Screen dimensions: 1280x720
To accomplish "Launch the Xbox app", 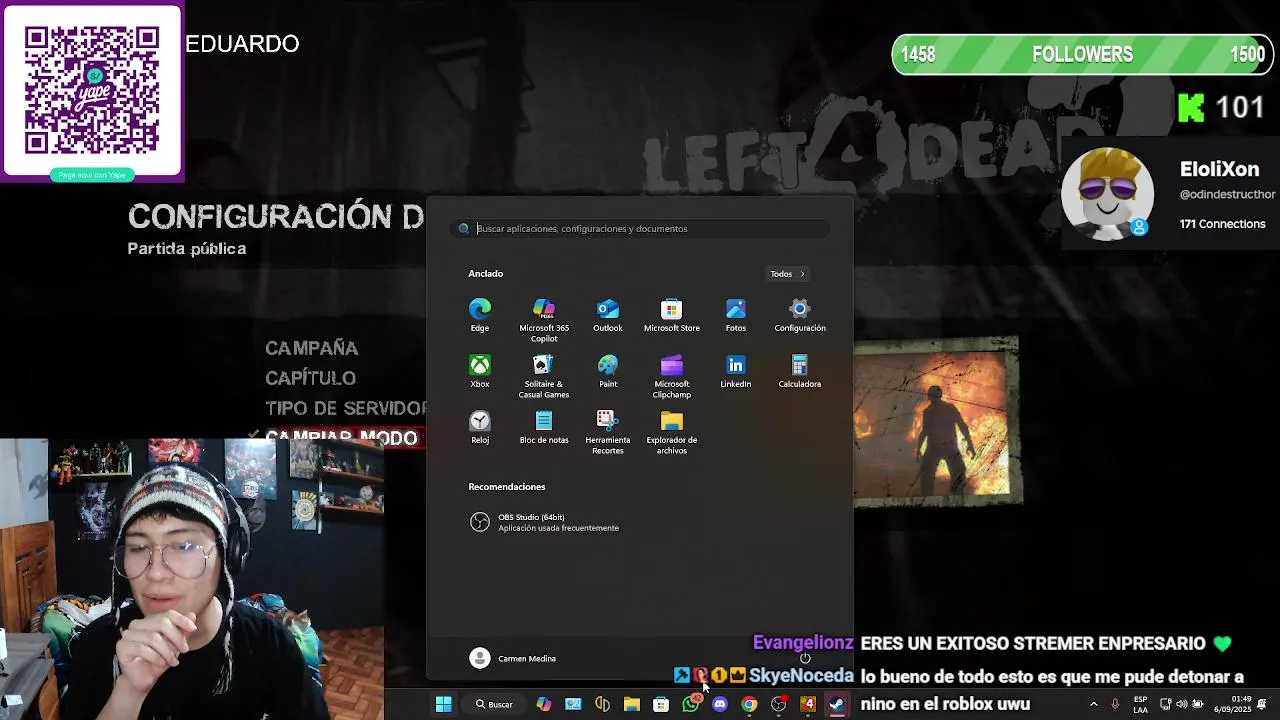I will 480,371.
